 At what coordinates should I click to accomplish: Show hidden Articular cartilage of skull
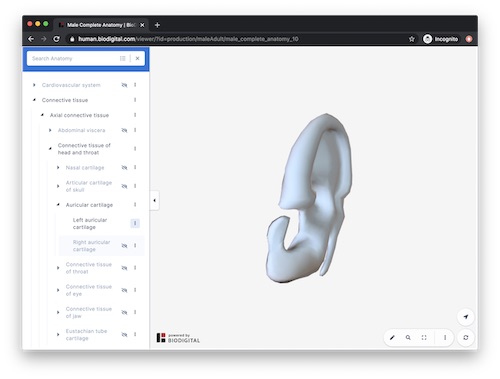(x=124, y=186)
